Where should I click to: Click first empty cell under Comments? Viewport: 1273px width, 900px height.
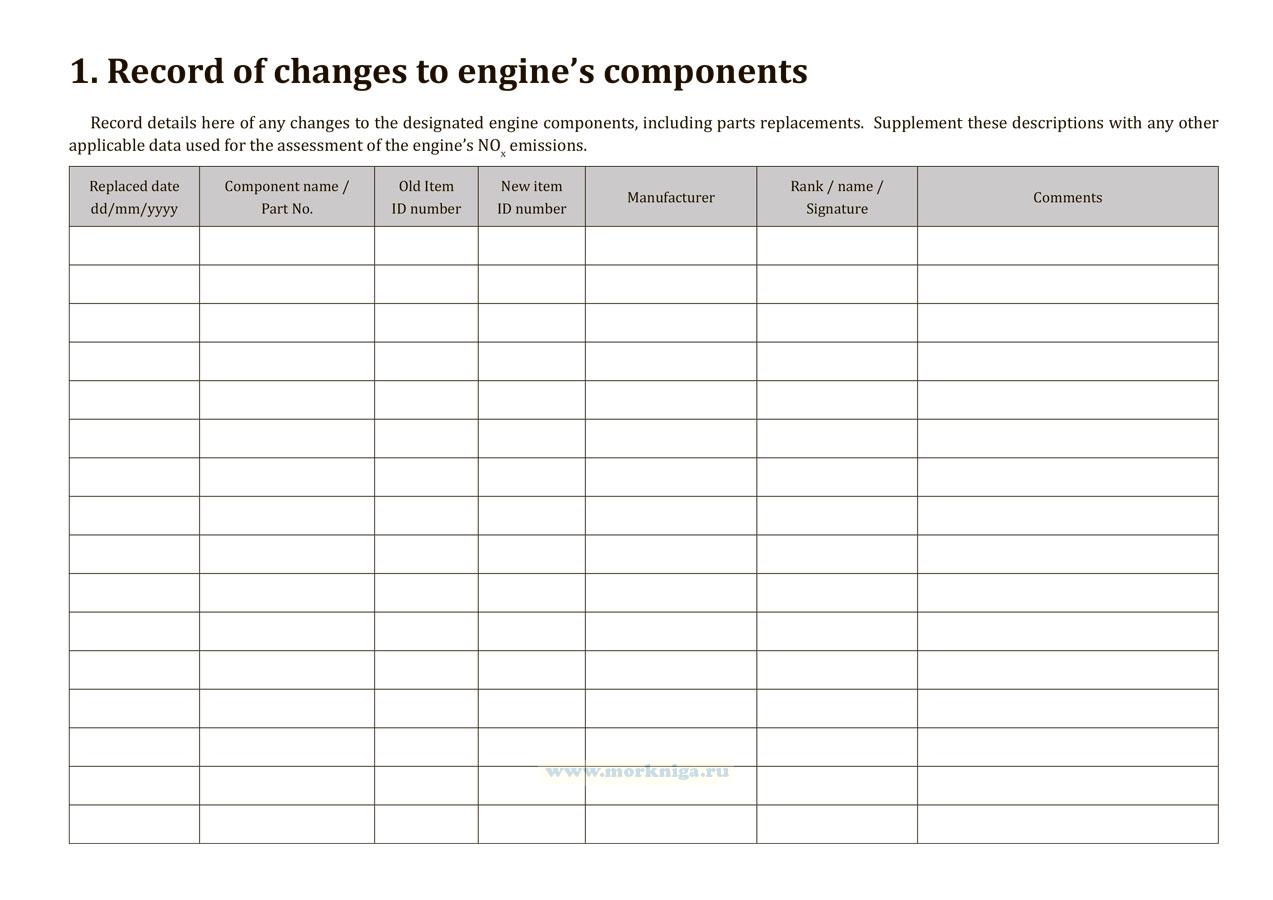pyautogui.click(x=1067, y=246)
